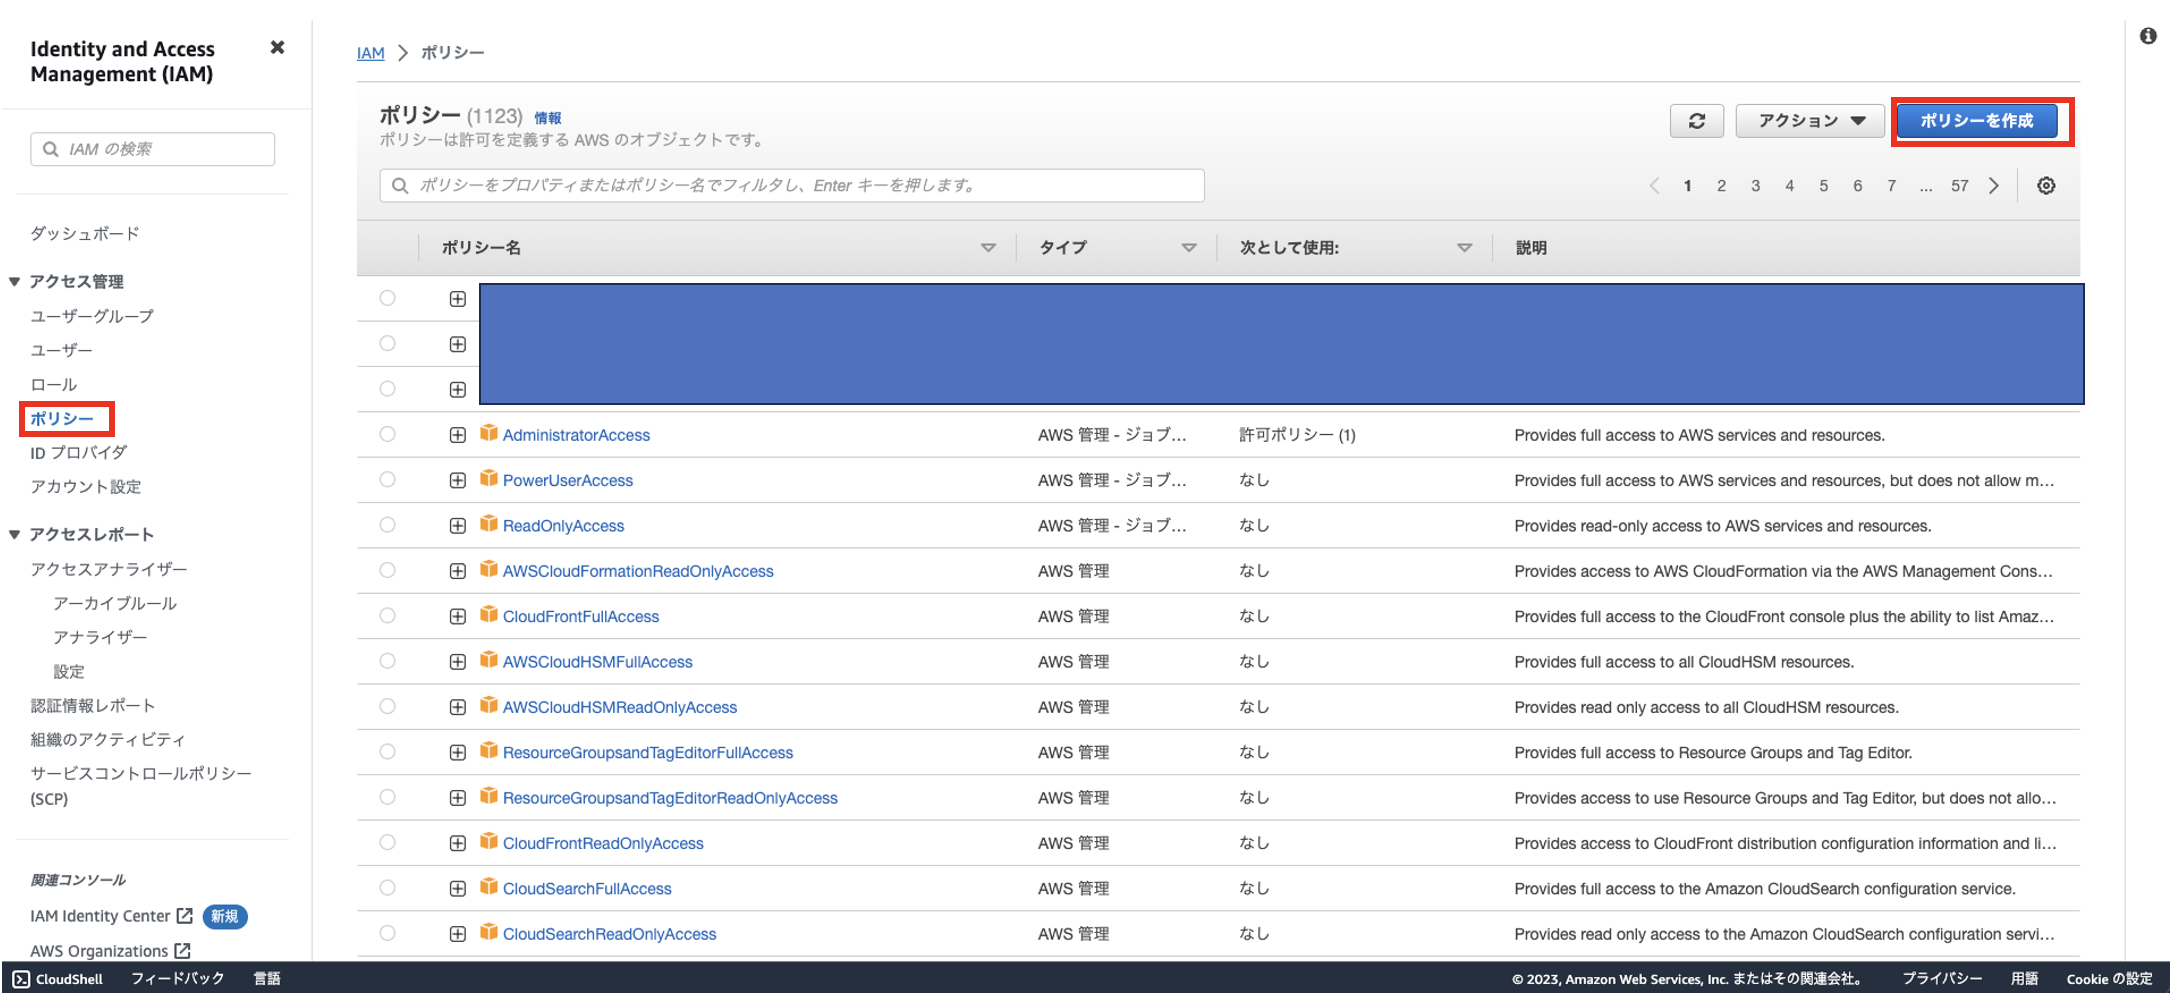Open the アクション dropdown
2182x1006 pixels.
coord(1810,121)
